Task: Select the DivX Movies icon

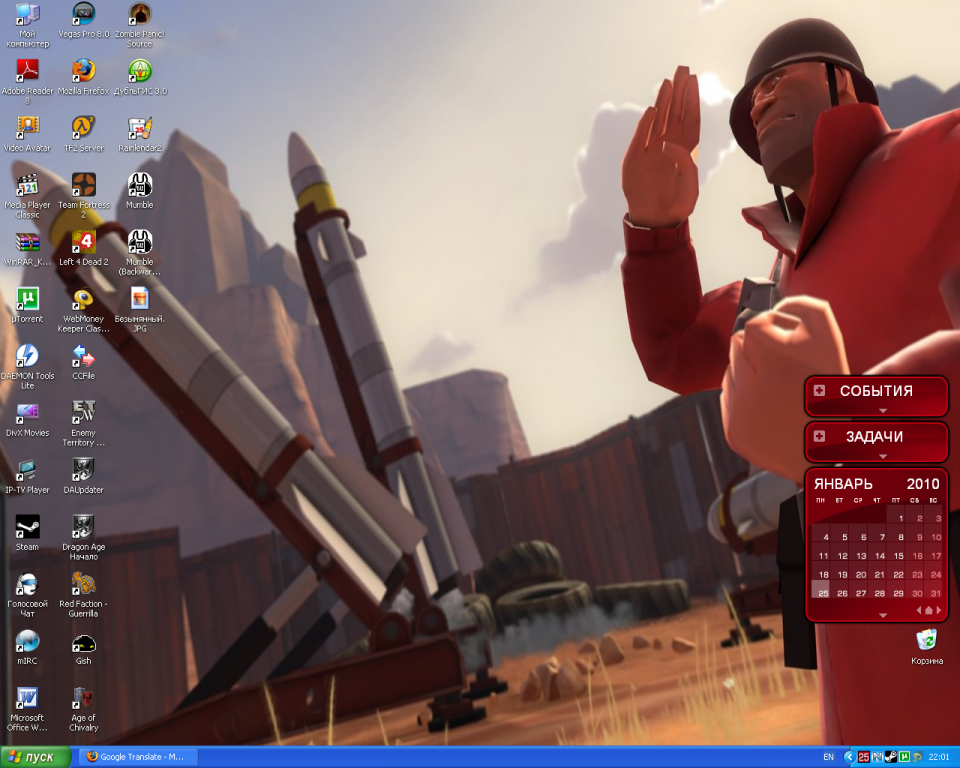Action: 27,419
